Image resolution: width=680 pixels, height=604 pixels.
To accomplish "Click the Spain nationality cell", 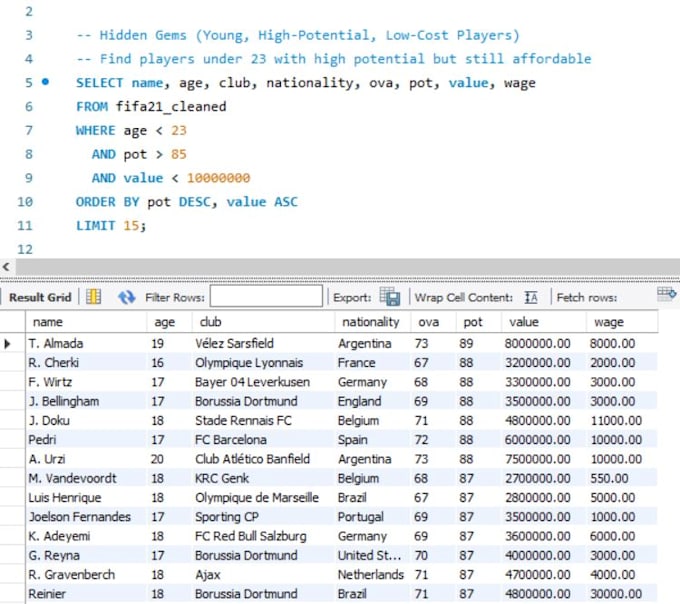I will [x=373, y=440].
